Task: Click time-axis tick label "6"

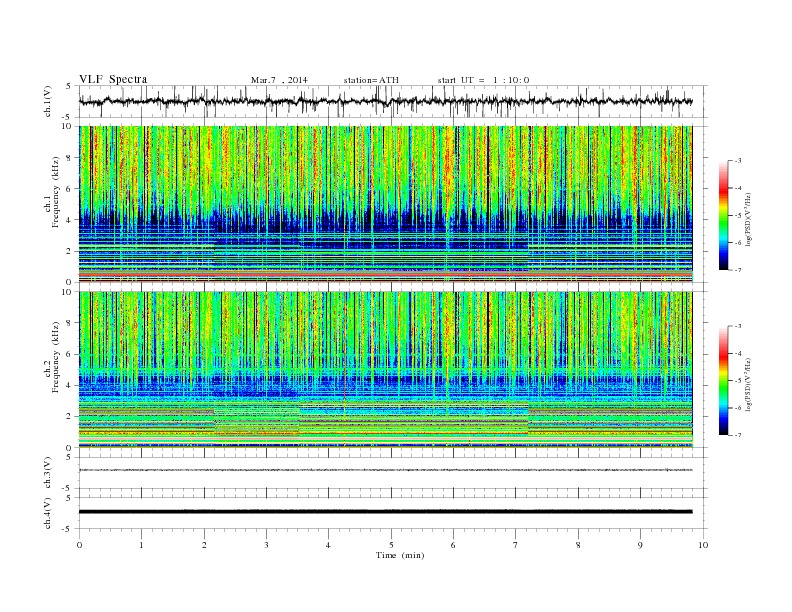Action: click(x=454, y=545)
